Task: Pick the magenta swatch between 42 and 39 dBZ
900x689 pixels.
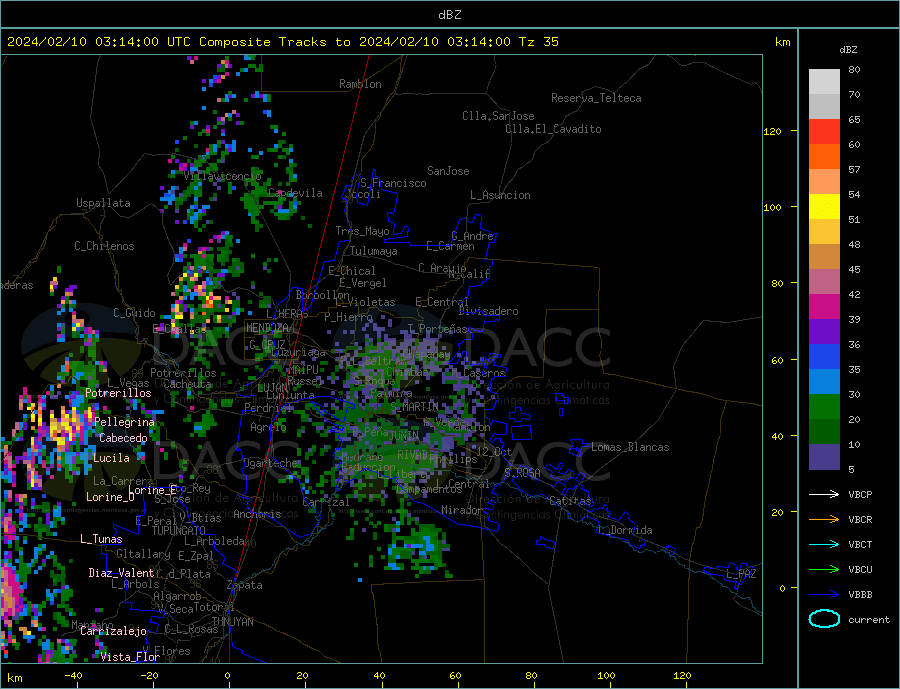Action: tap(824, 307)
